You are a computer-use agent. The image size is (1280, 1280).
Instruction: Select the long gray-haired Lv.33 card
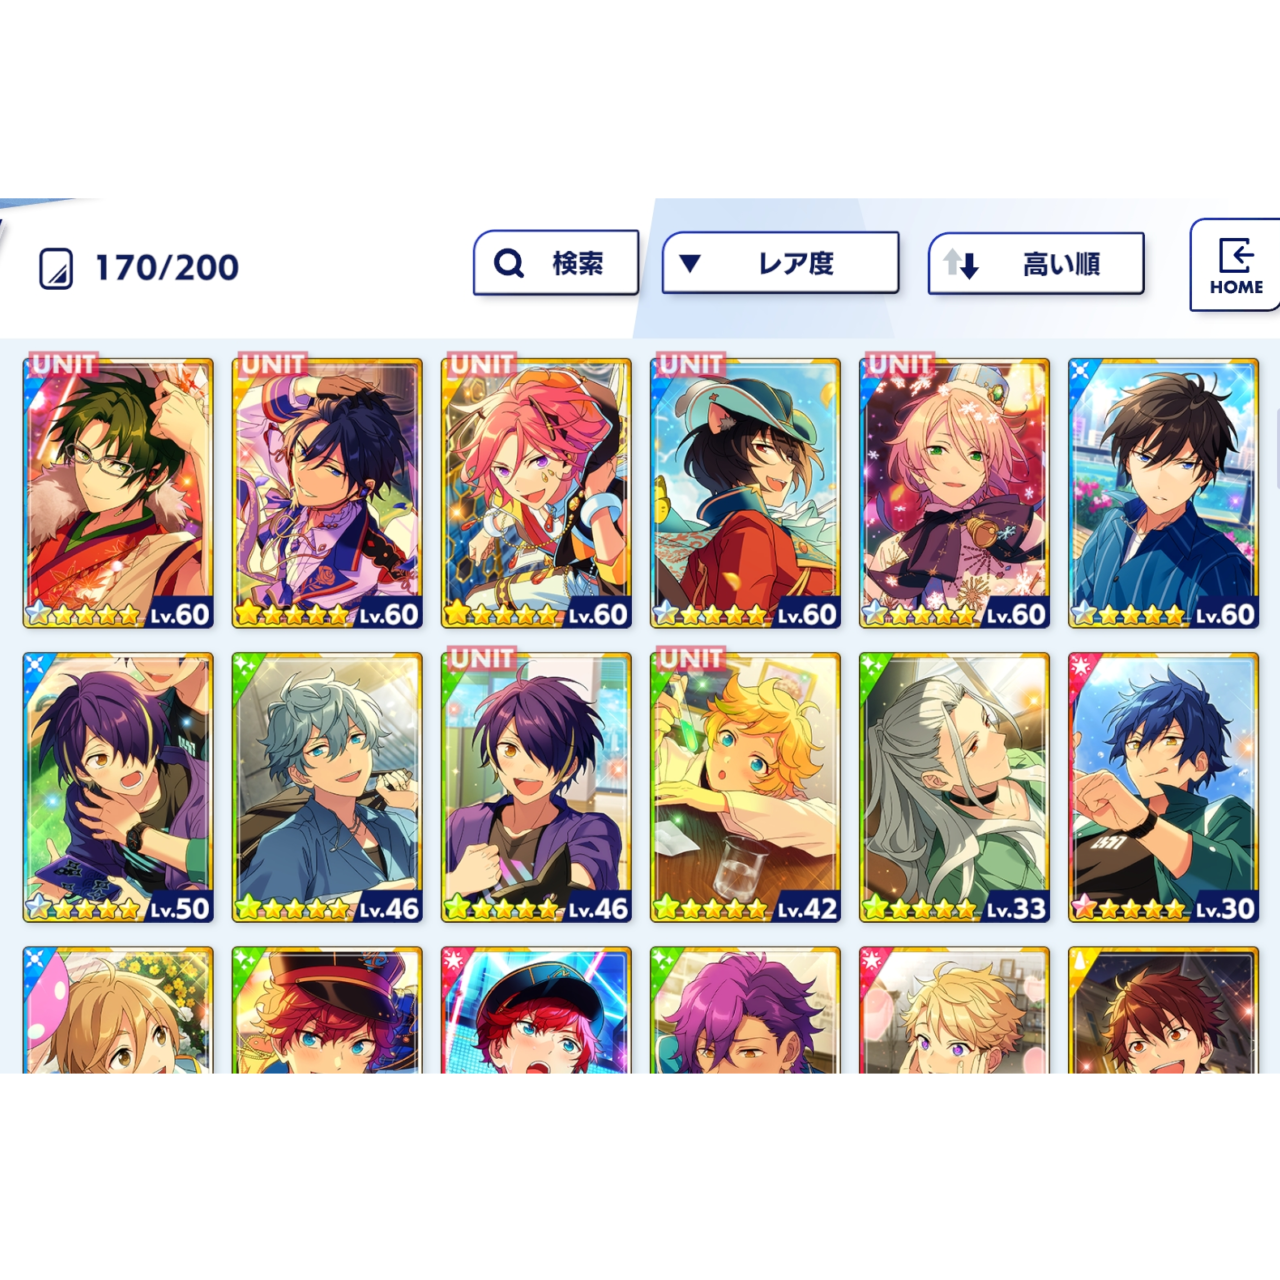pyautogui.click(x=954, y=787)
